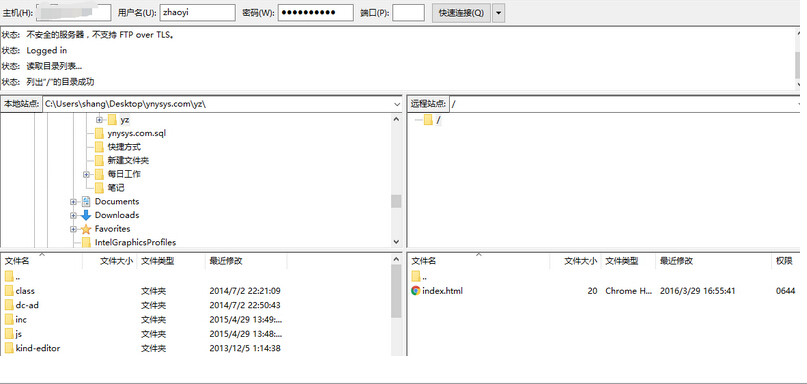
Task: Select the 每日工作 folder icon
Action: (99, 174)
